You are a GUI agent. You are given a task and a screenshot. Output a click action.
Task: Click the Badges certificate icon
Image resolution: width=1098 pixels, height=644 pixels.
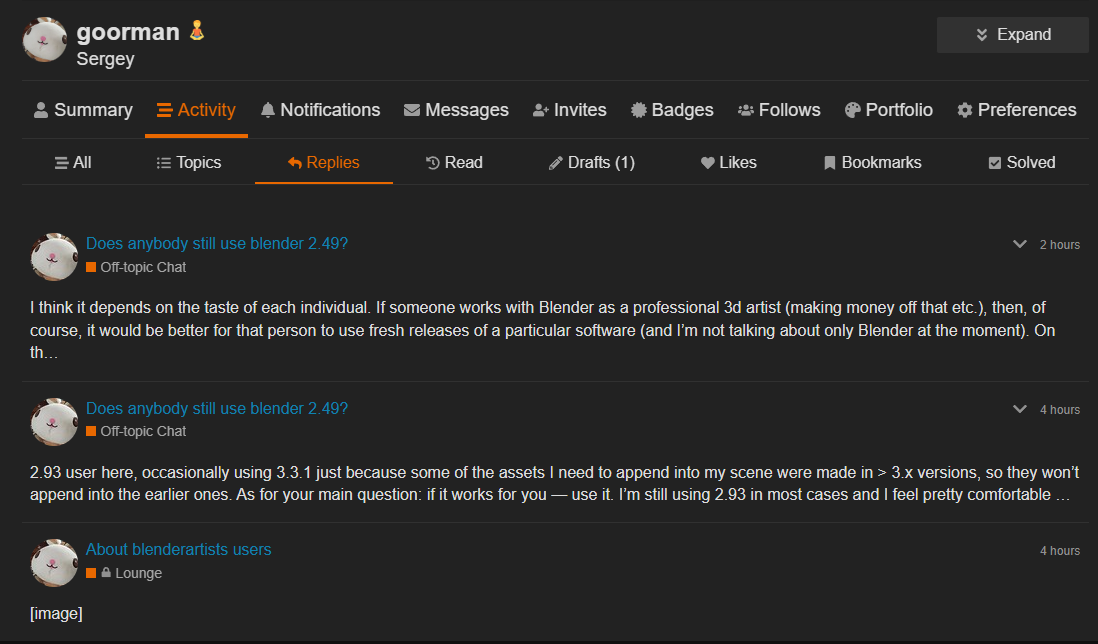pos(639,110)
